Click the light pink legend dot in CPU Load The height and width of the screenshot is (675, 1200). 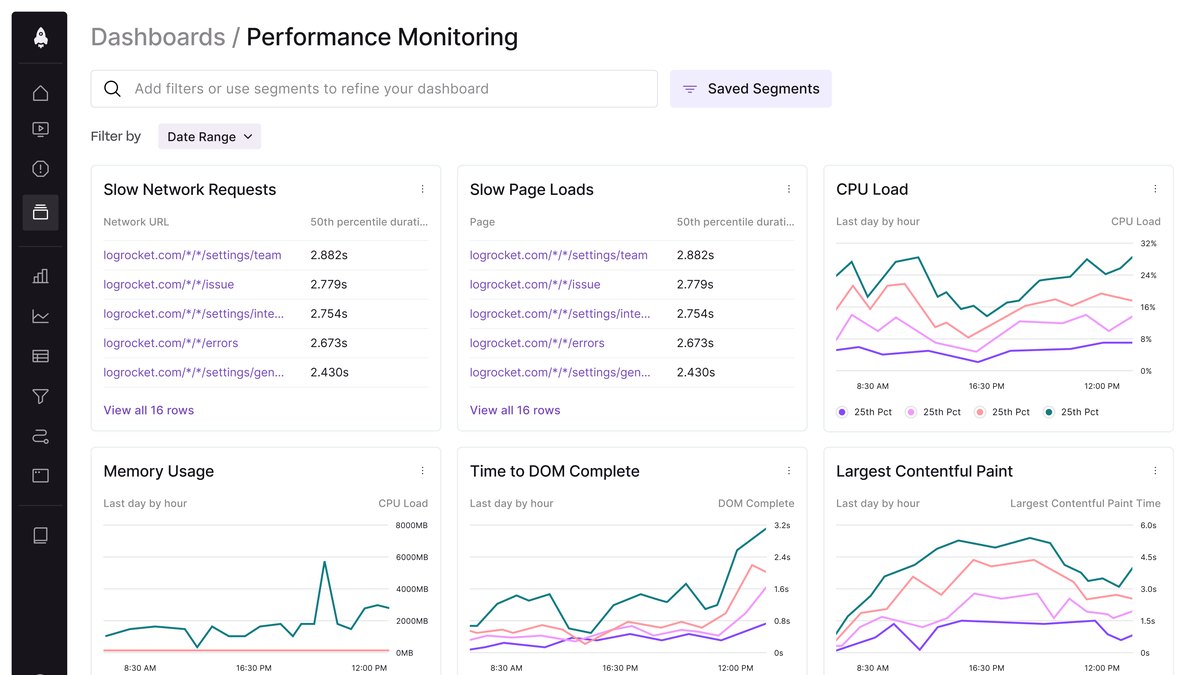pyautogui.click(x=911, y=412)
